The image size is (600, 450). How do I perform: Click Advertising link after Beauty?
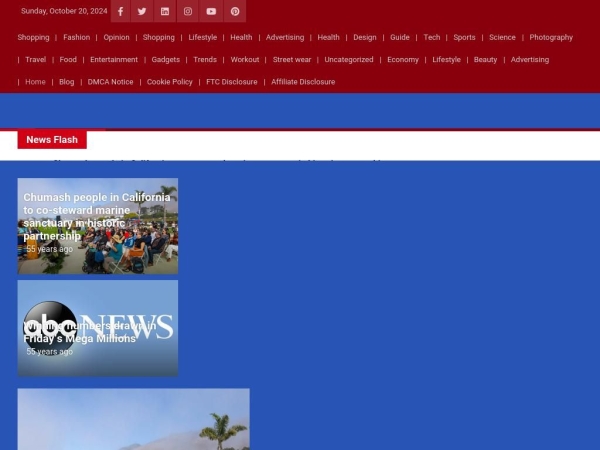tap(530, 60)
